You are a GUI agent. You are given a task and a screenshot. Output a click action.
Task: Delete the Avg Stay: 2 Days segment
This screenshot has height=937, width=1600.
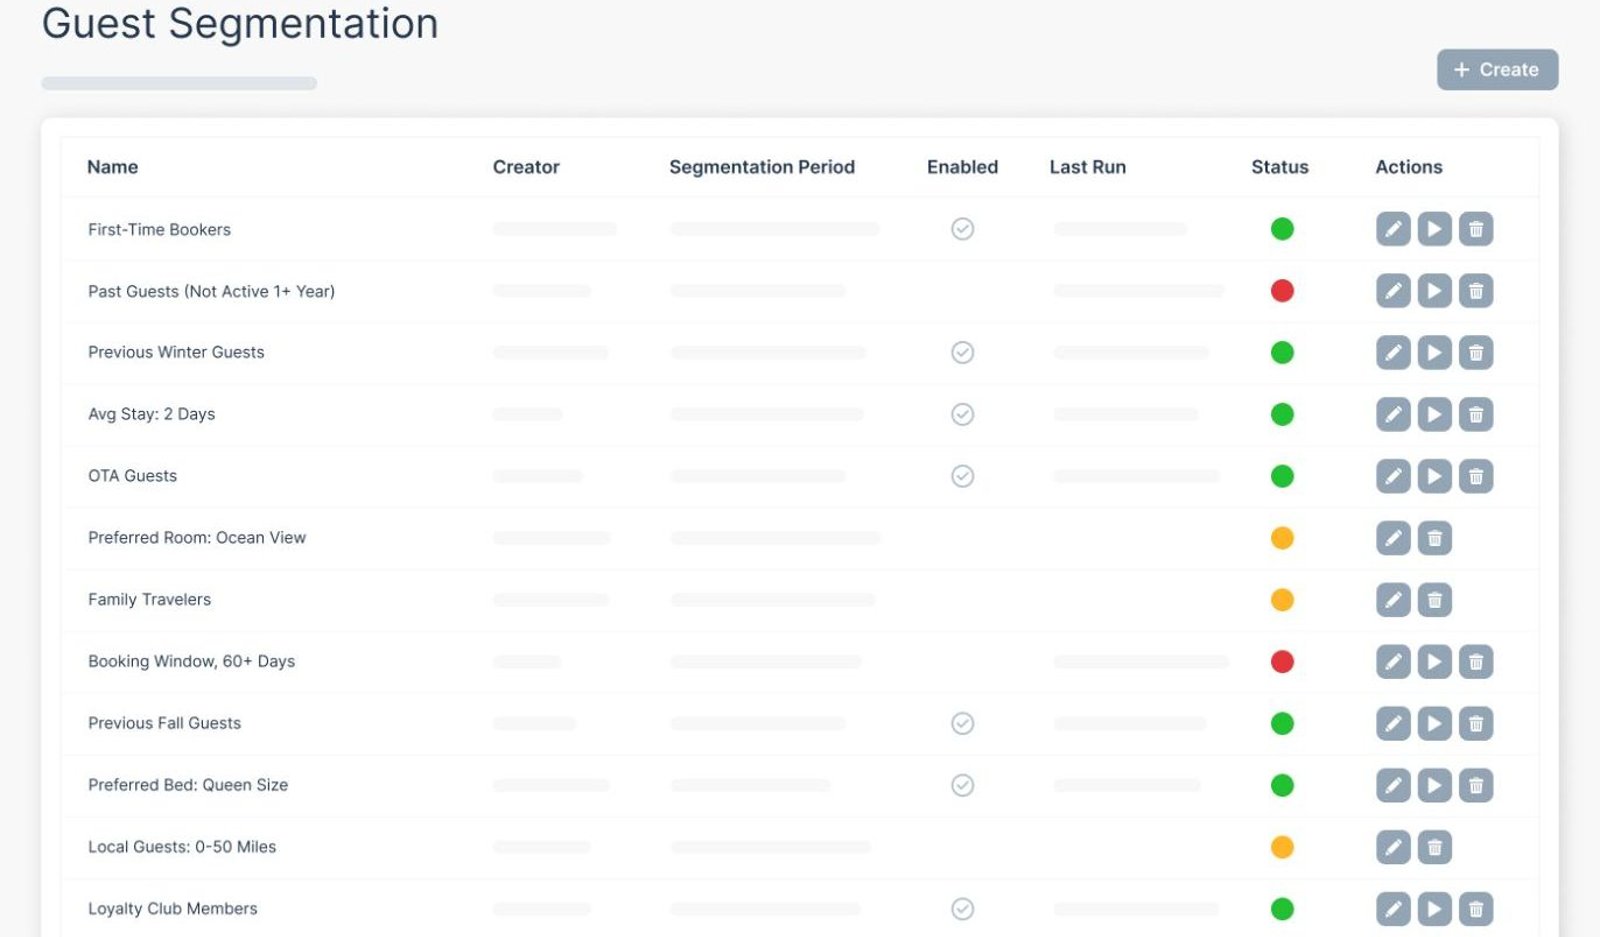(x=1476, y=414)
